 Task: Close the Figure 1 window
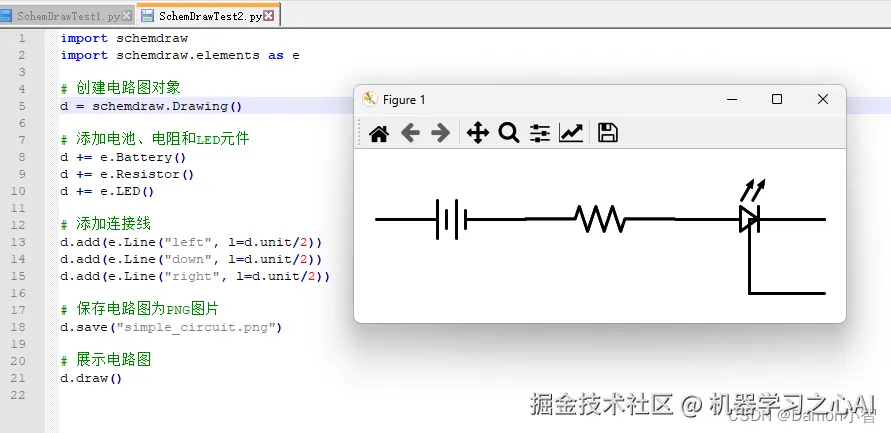click(822, 99)
